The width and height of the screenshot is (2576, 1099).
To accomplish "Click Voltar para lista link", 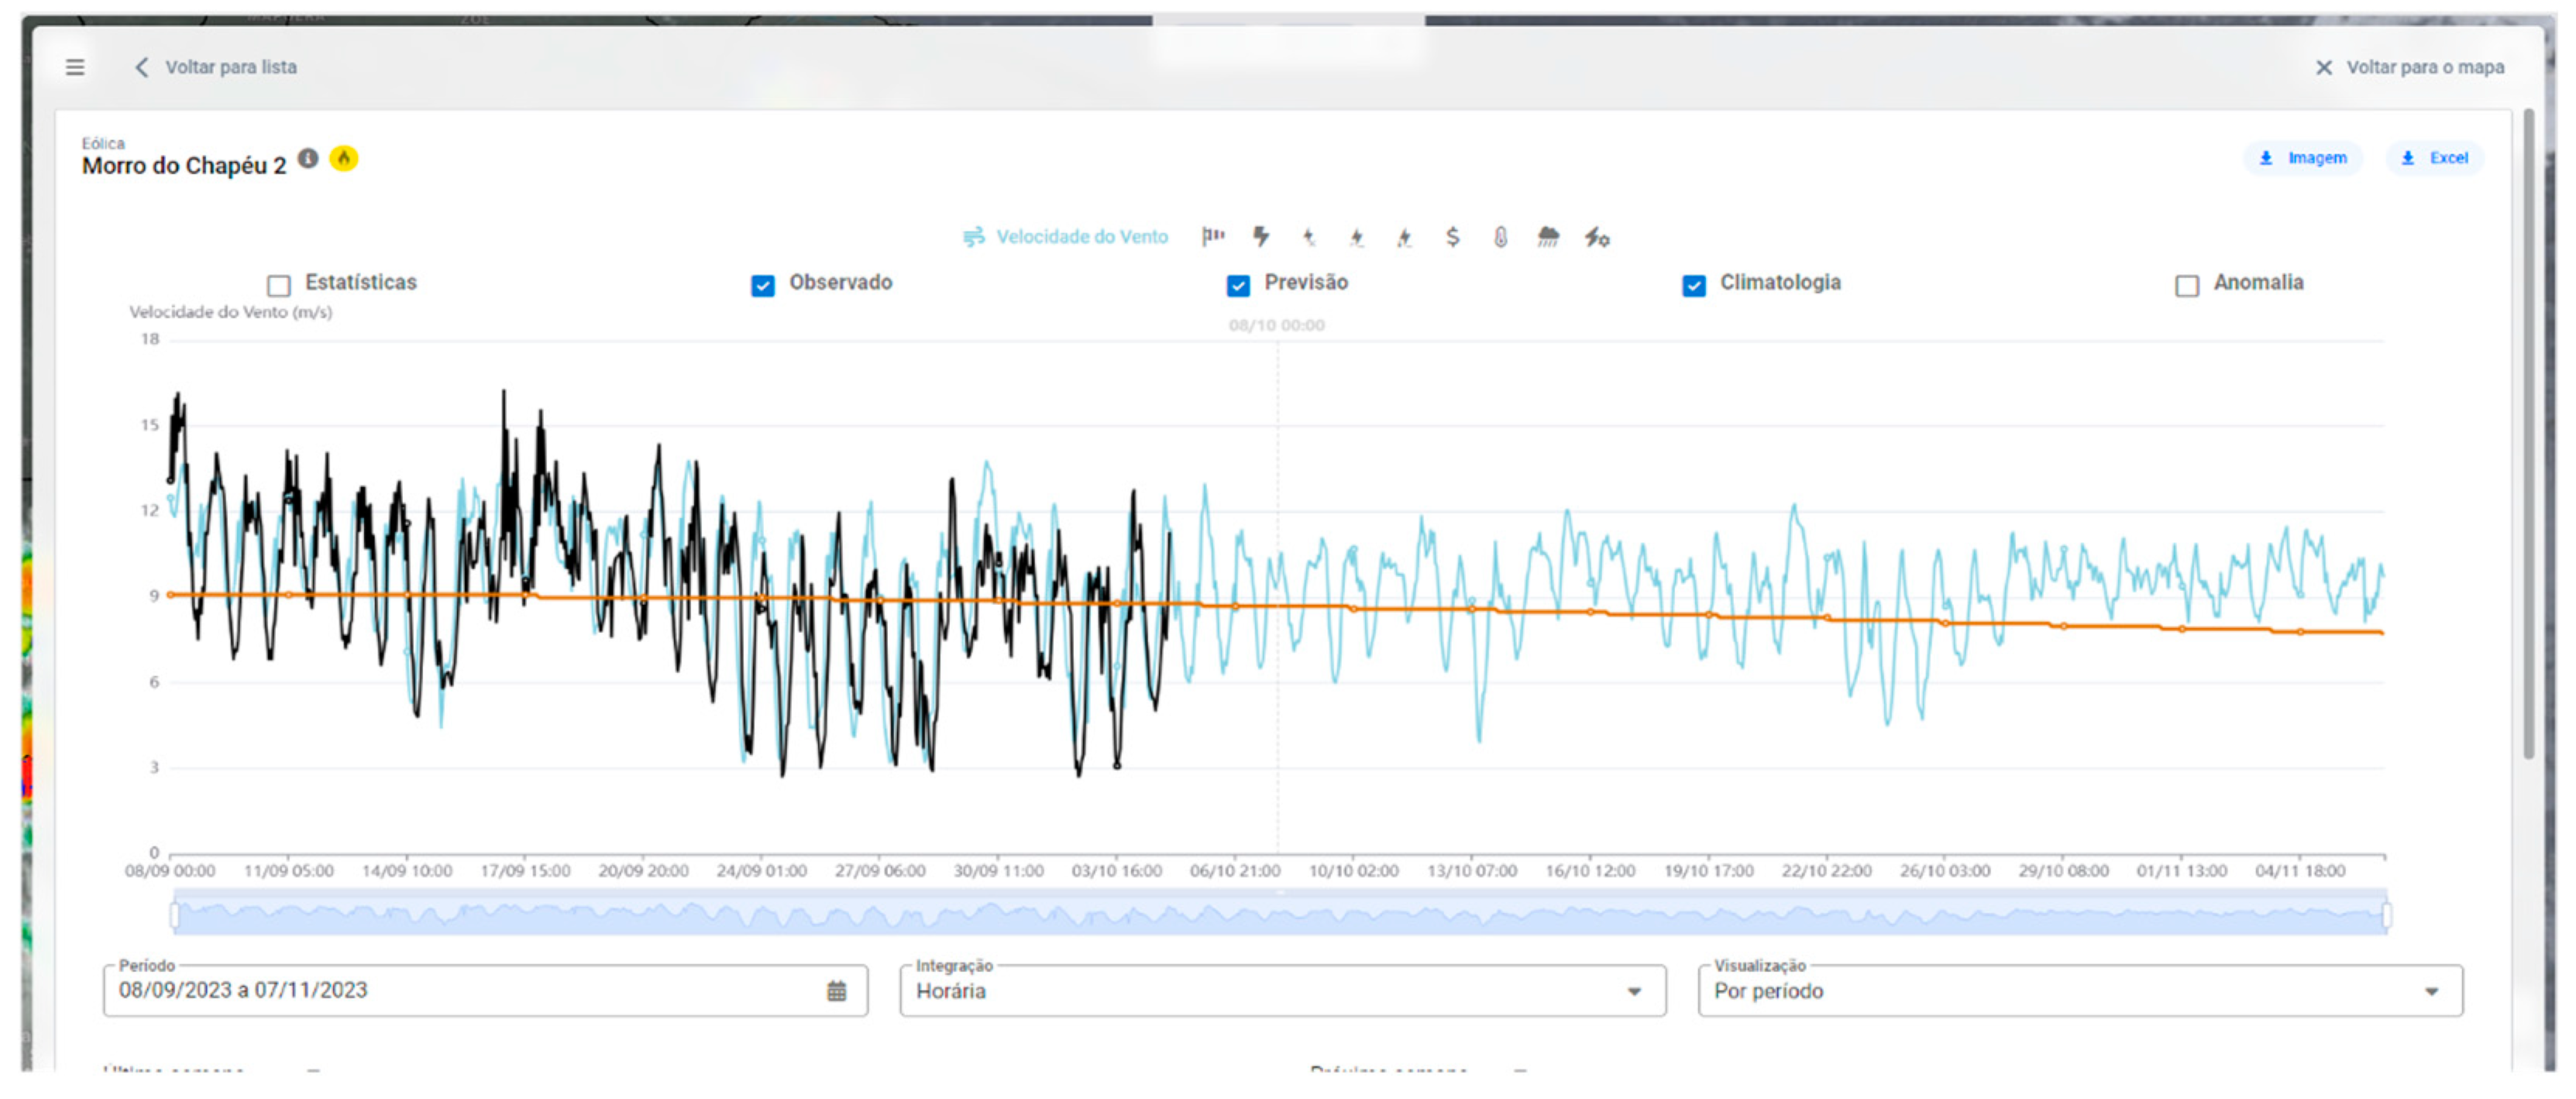I will [216, 67].
